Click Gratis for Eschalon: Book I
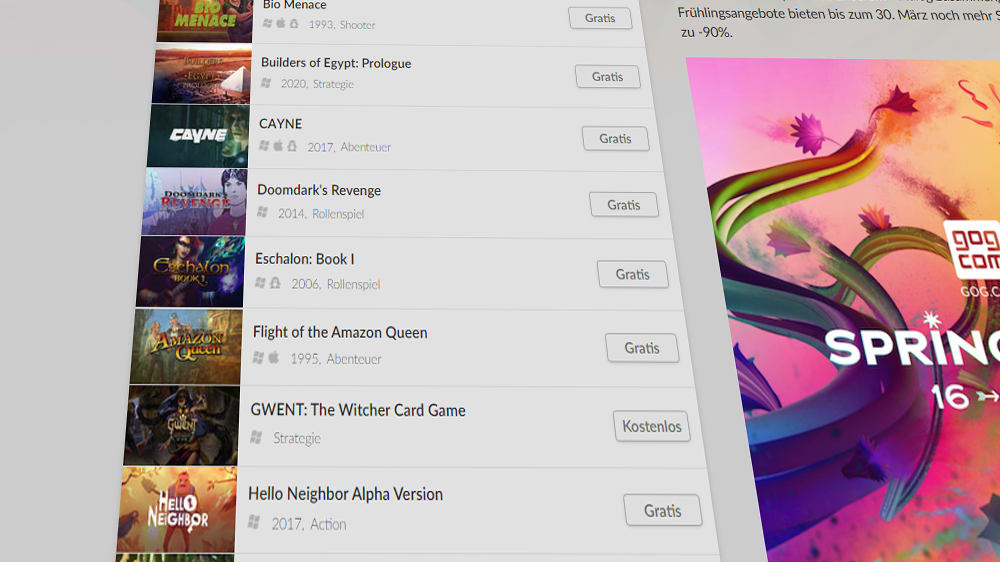 [633, 274]
